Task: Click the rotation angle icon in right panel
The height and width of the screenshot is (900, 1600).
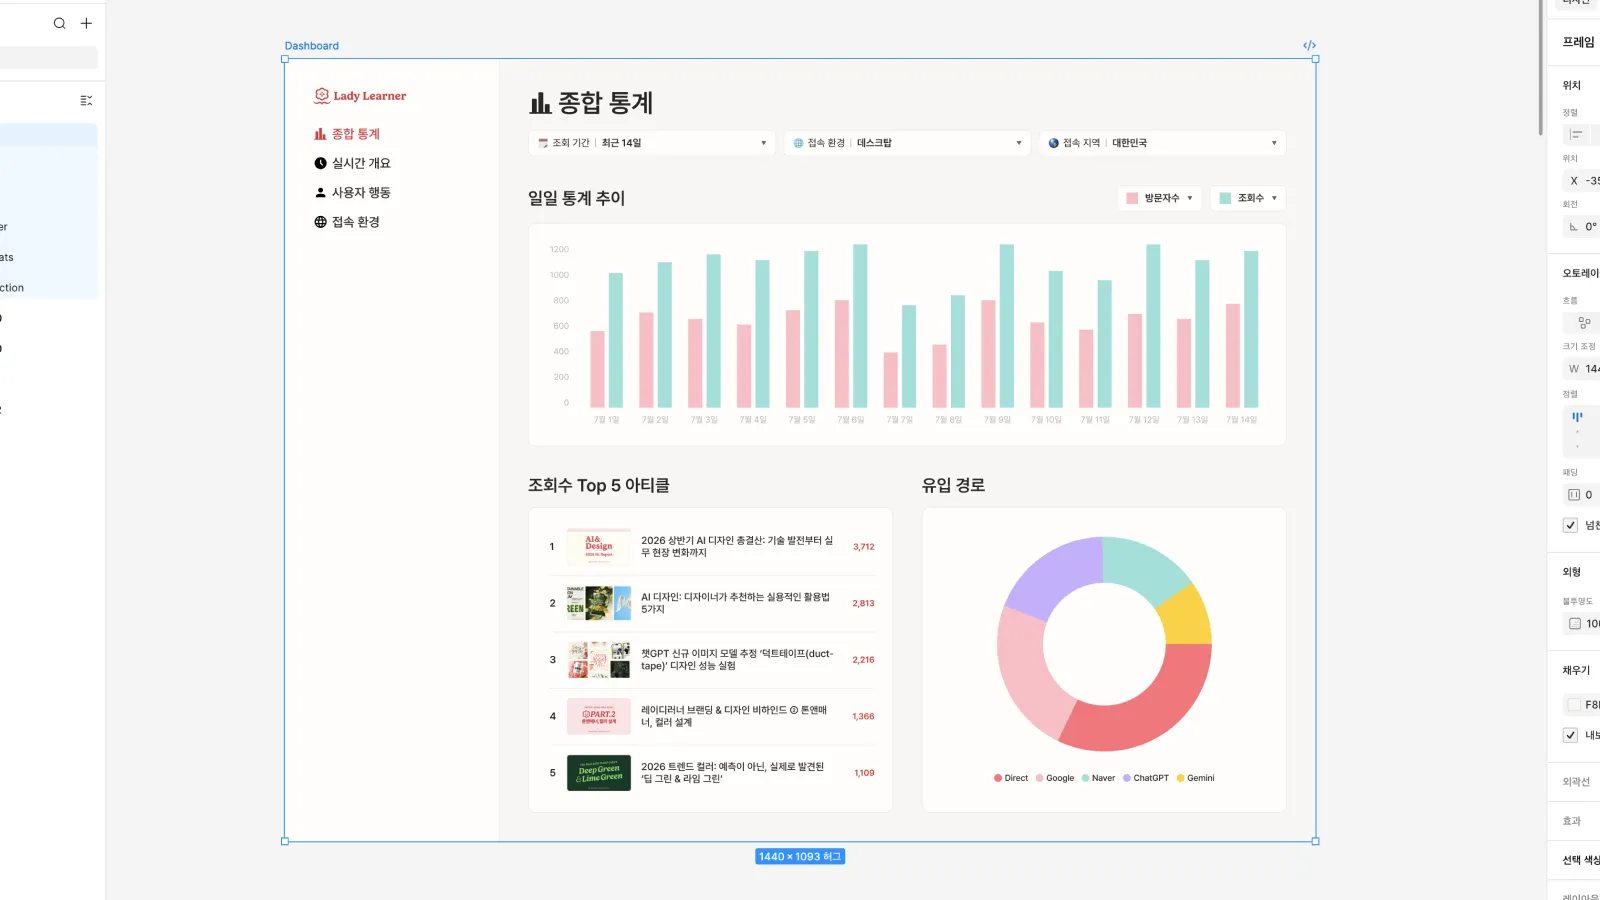Action: click(x=1573, y=227)
